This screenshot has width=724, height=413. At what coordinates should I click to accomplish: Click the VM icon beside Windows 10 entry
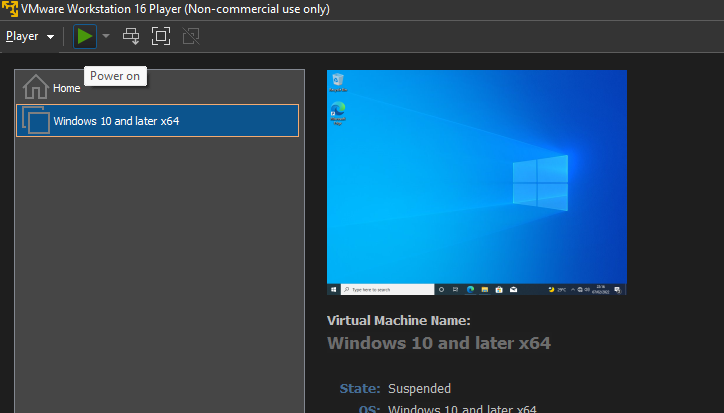[x=36, y=121]
